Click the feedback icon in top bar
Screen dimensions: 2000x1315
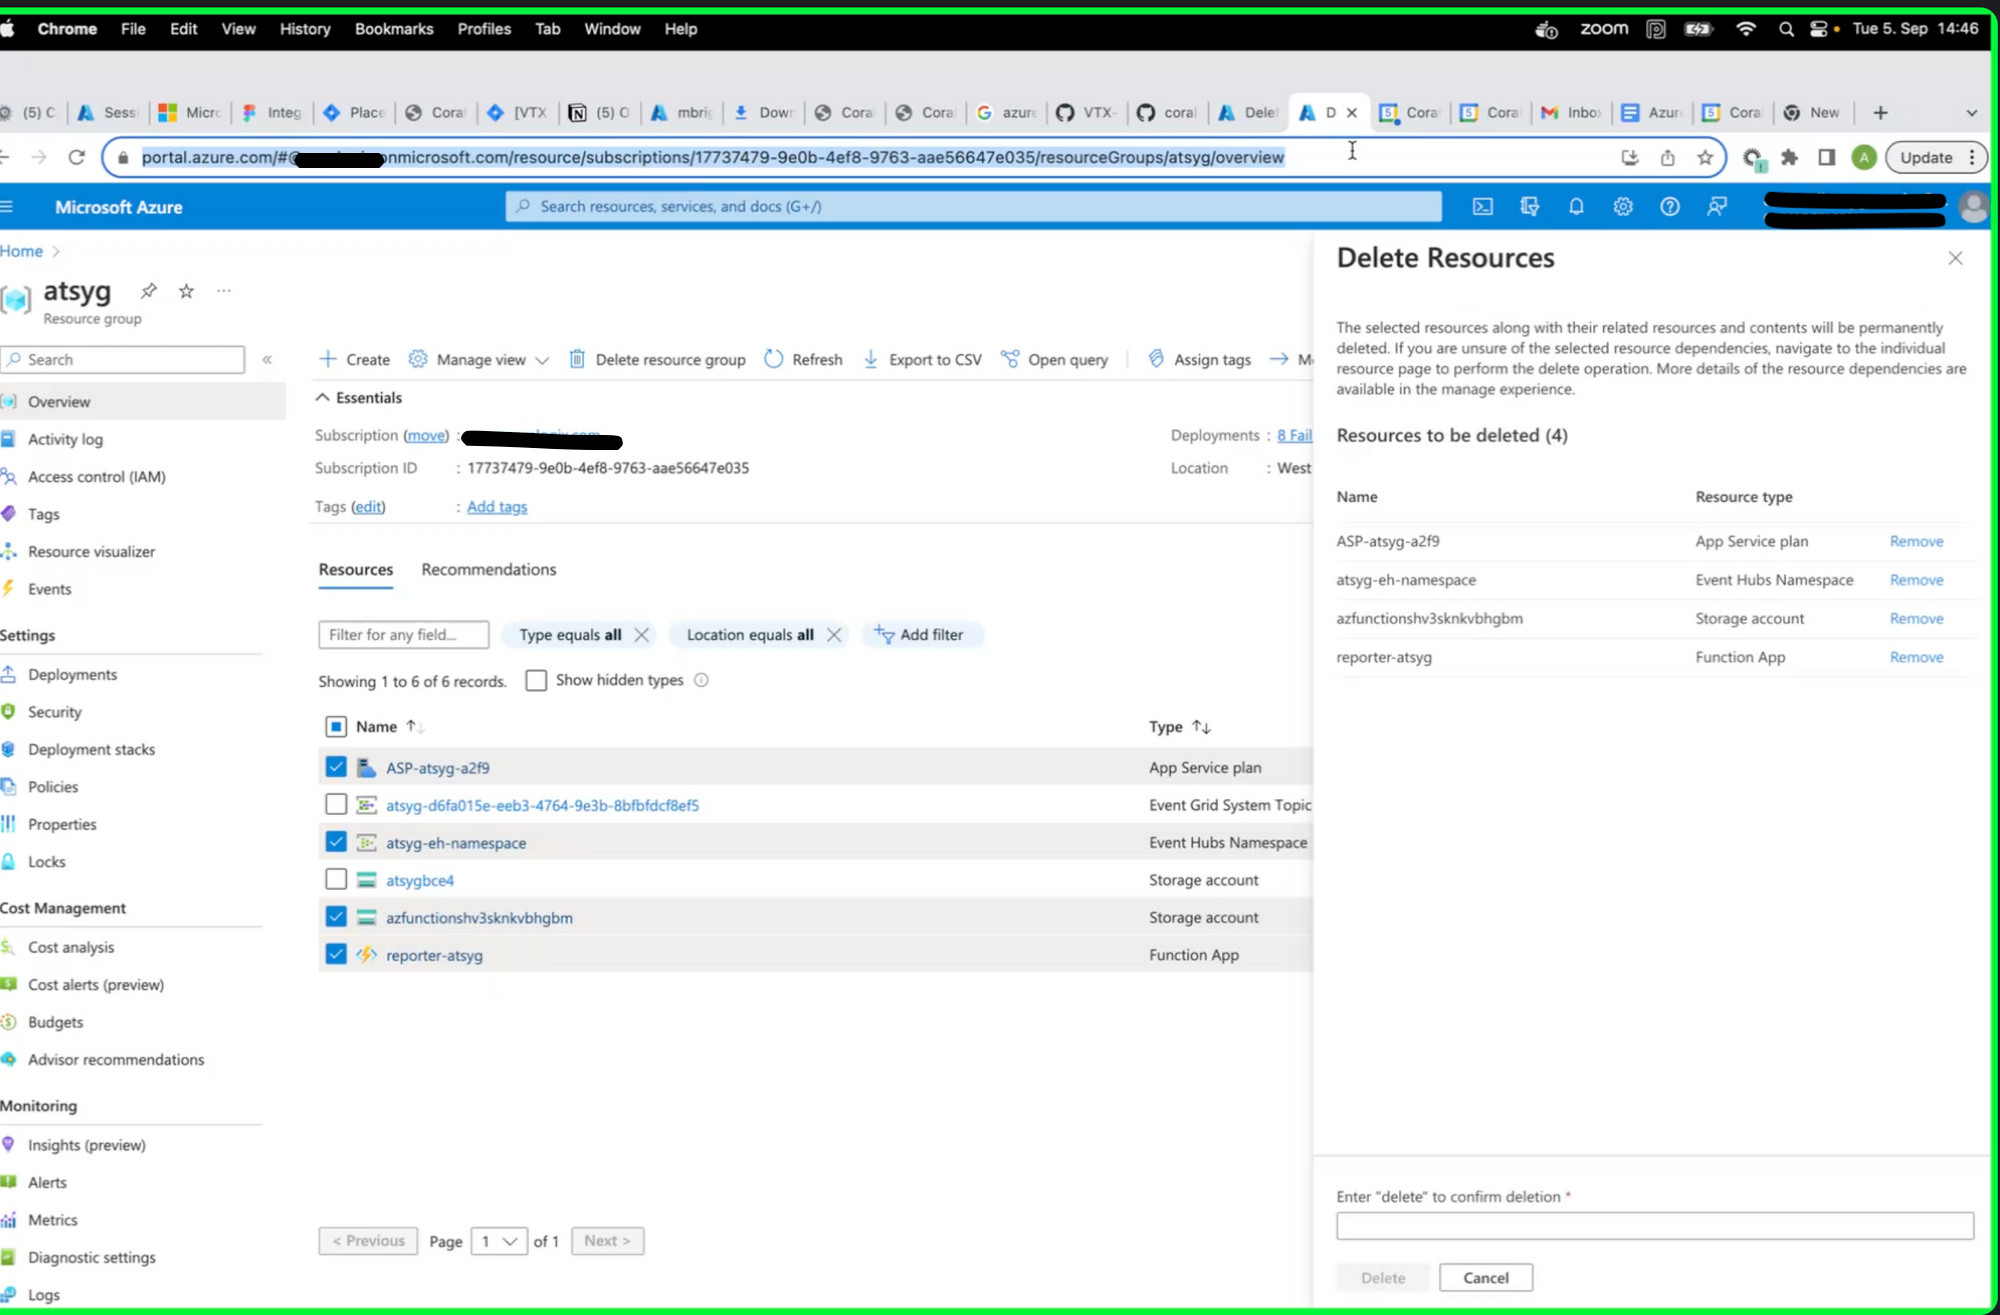point(1717,207)
